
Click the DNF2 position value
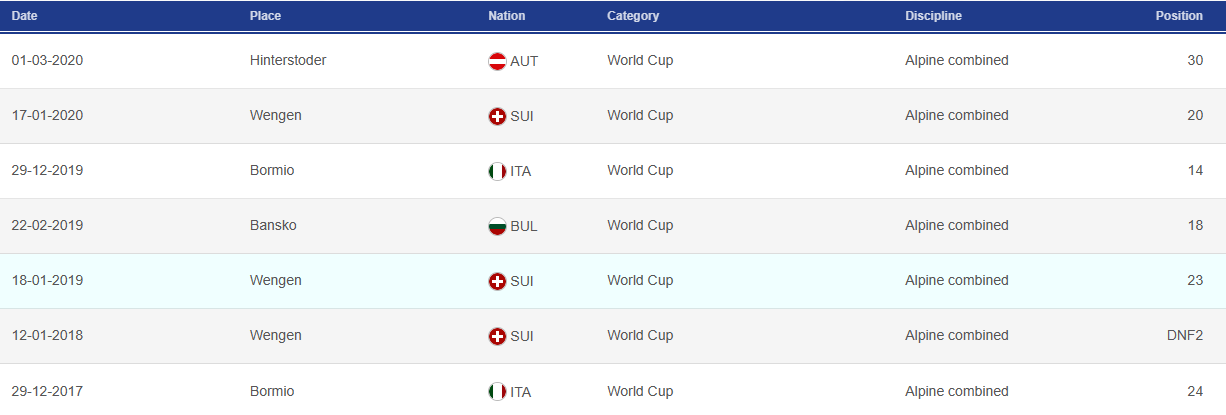1184,335
